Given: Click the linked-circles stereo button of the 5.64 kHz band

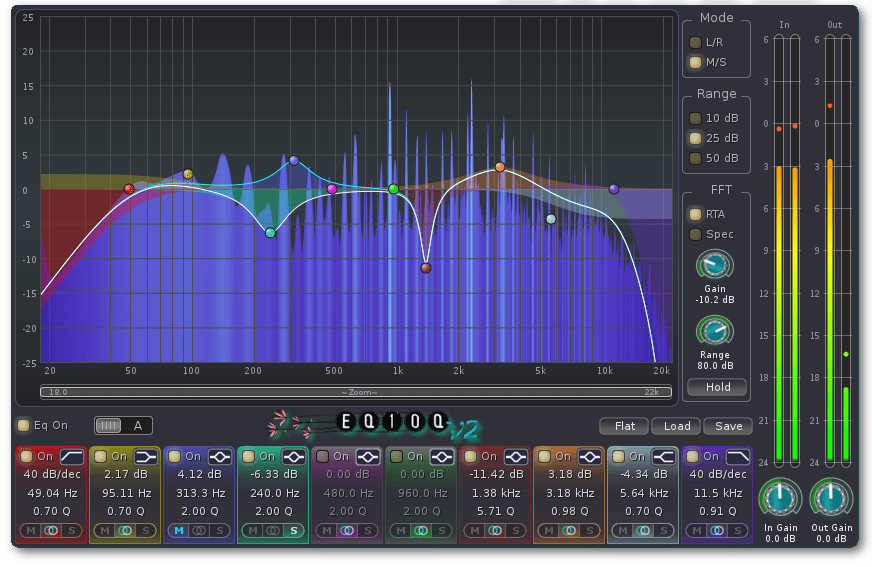Looking at the screenshot, I should pos(643,531).
